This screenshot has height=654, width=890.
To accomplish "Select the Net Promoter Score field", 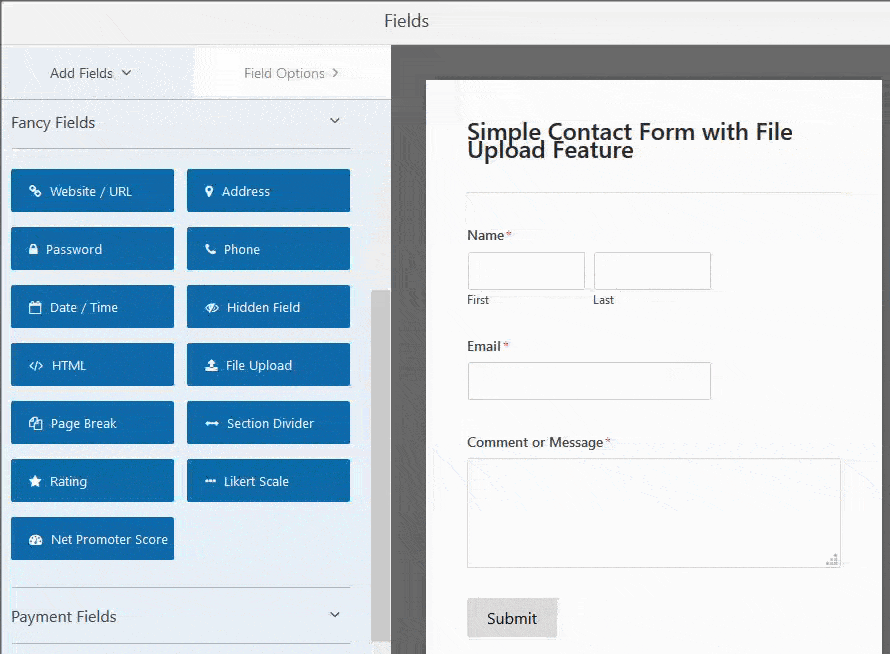I will [x=92, y=538].
